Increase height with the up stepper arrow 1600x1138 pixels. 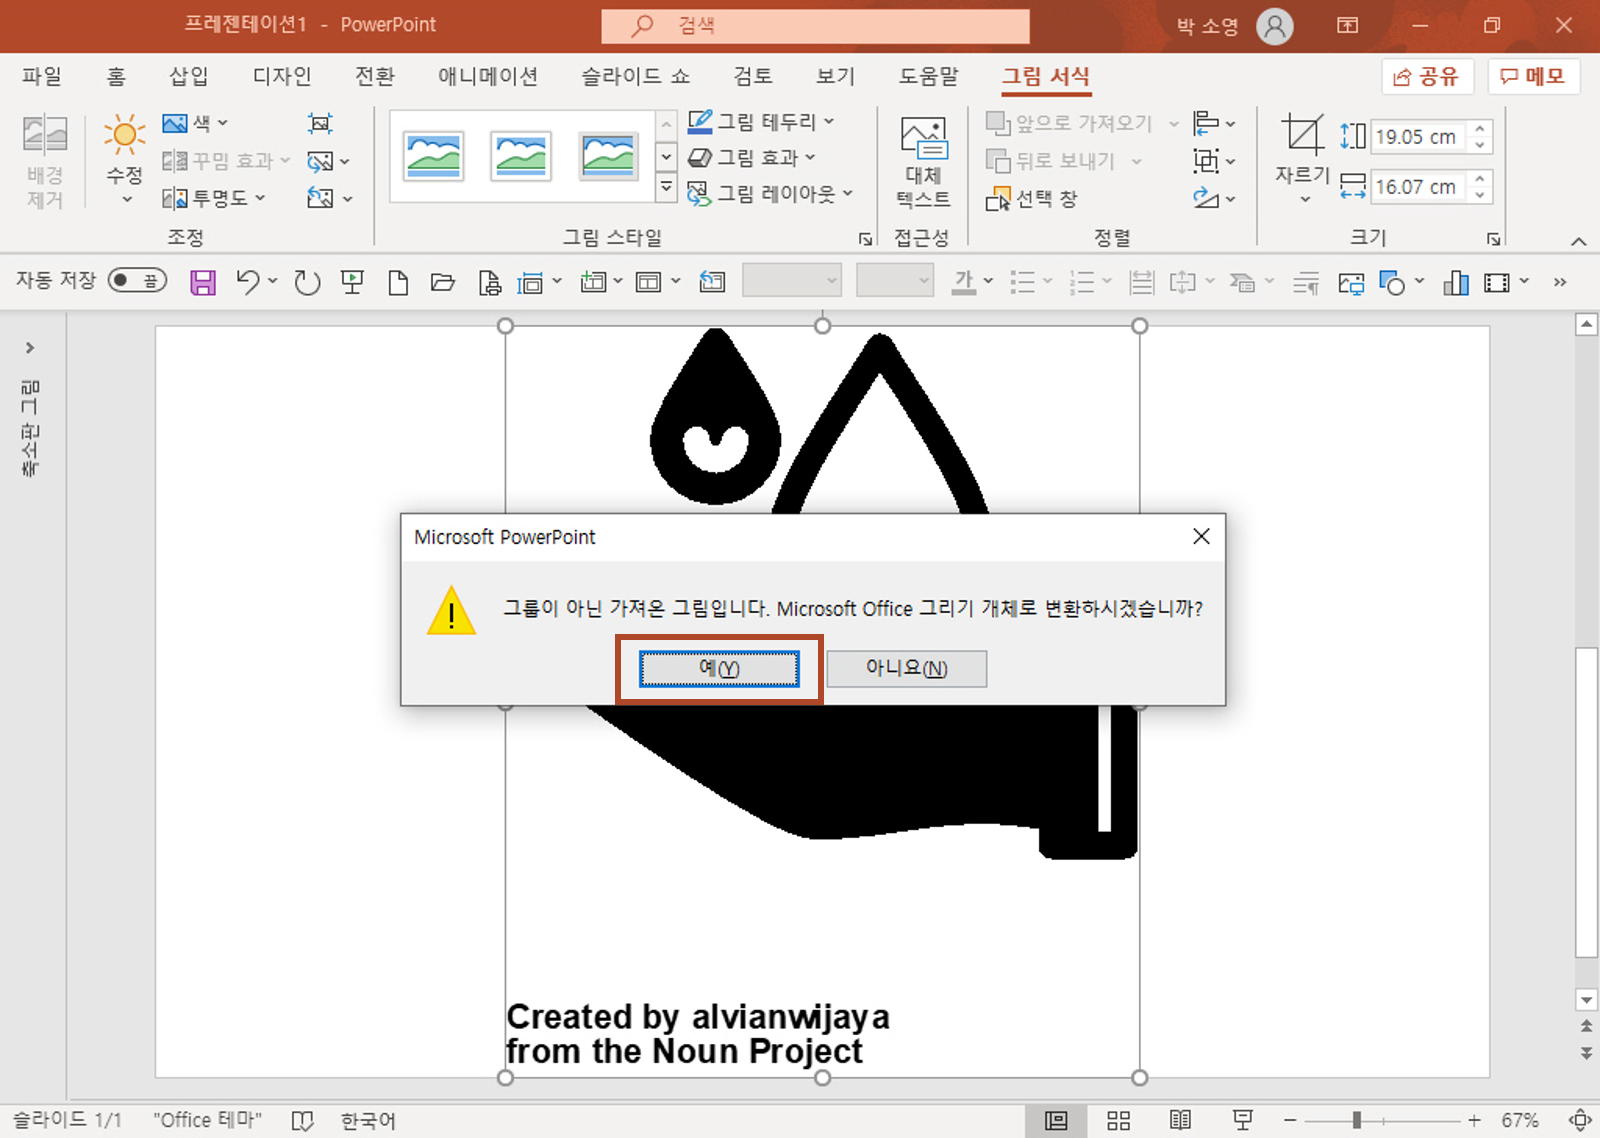pos(1480,128)
